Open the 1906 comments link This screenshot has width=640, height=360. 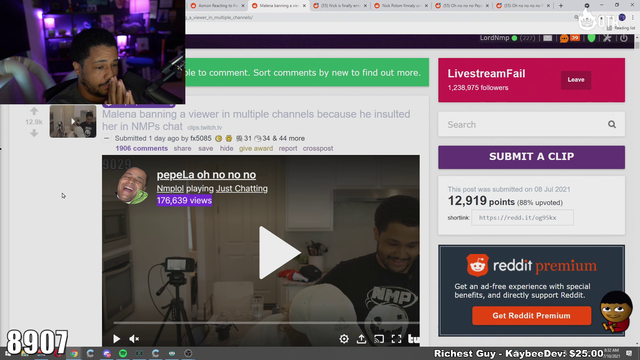[x=142, y=148]
